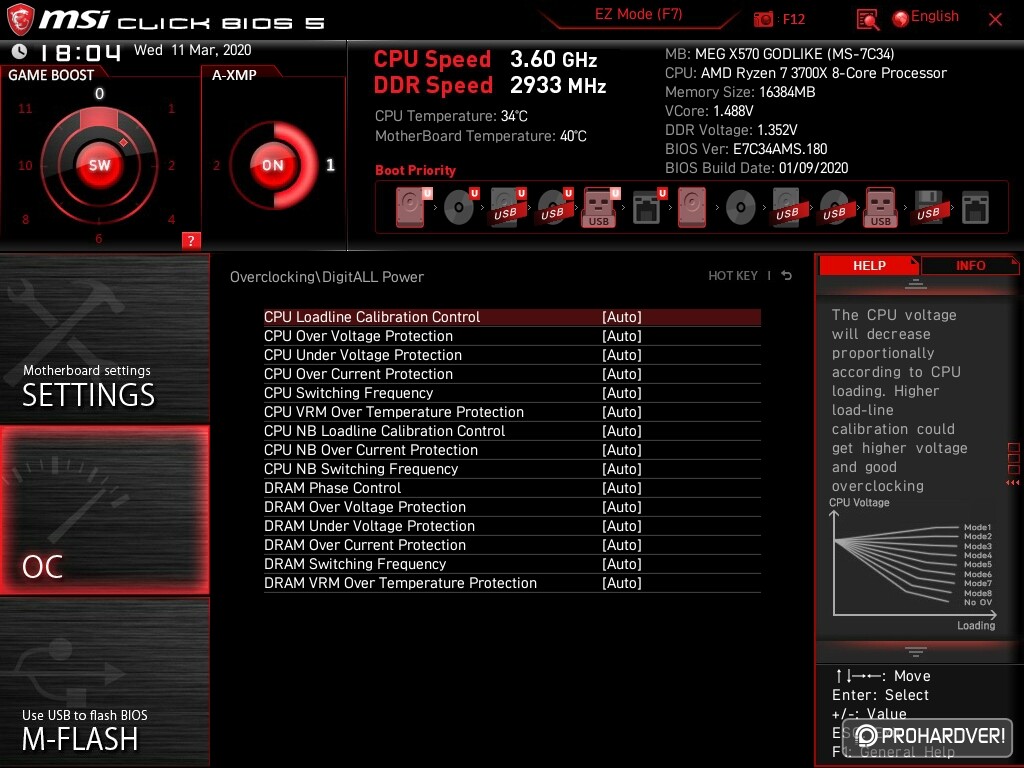Open the Motherboard SETTINGS menu
The width and height of the screenshot is (1024, 768).
tap(104, 338)
